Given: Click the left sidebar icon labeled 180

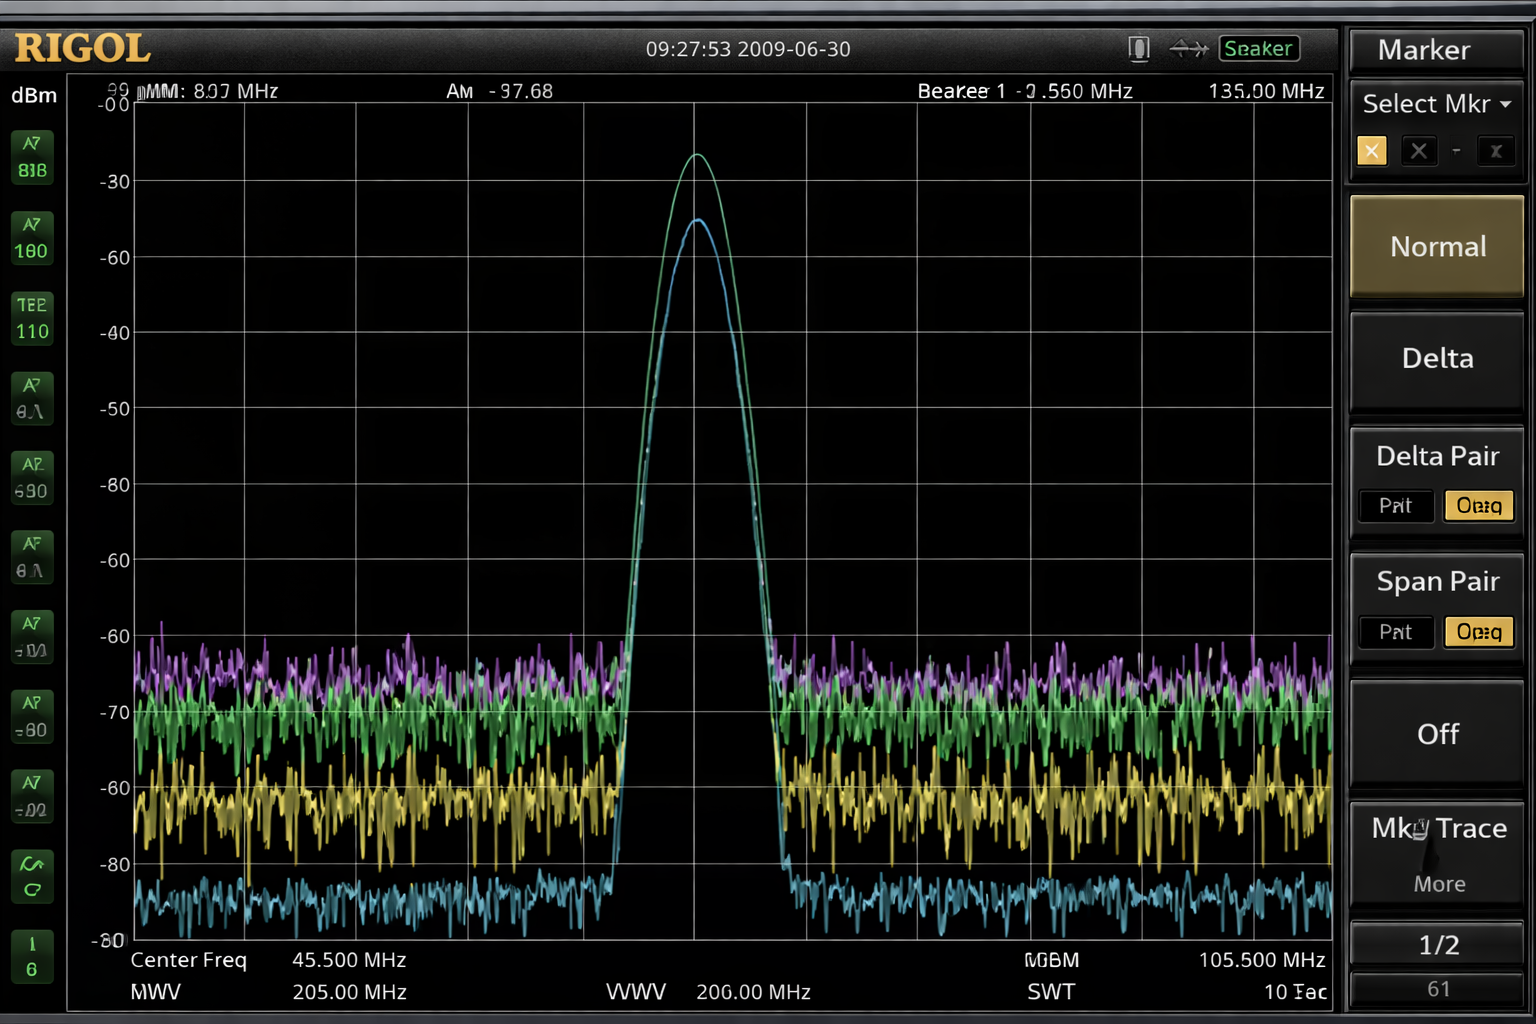Looking at the screenshot, I should click(32, 239).
